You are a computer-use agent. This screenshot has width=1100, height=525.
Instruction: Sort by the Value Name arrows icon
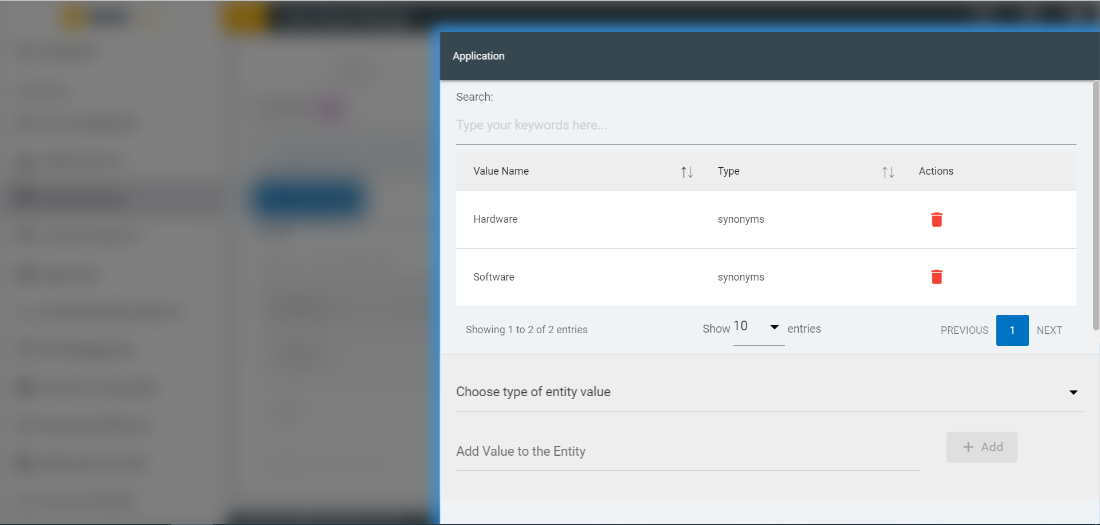tap(687, 172)
